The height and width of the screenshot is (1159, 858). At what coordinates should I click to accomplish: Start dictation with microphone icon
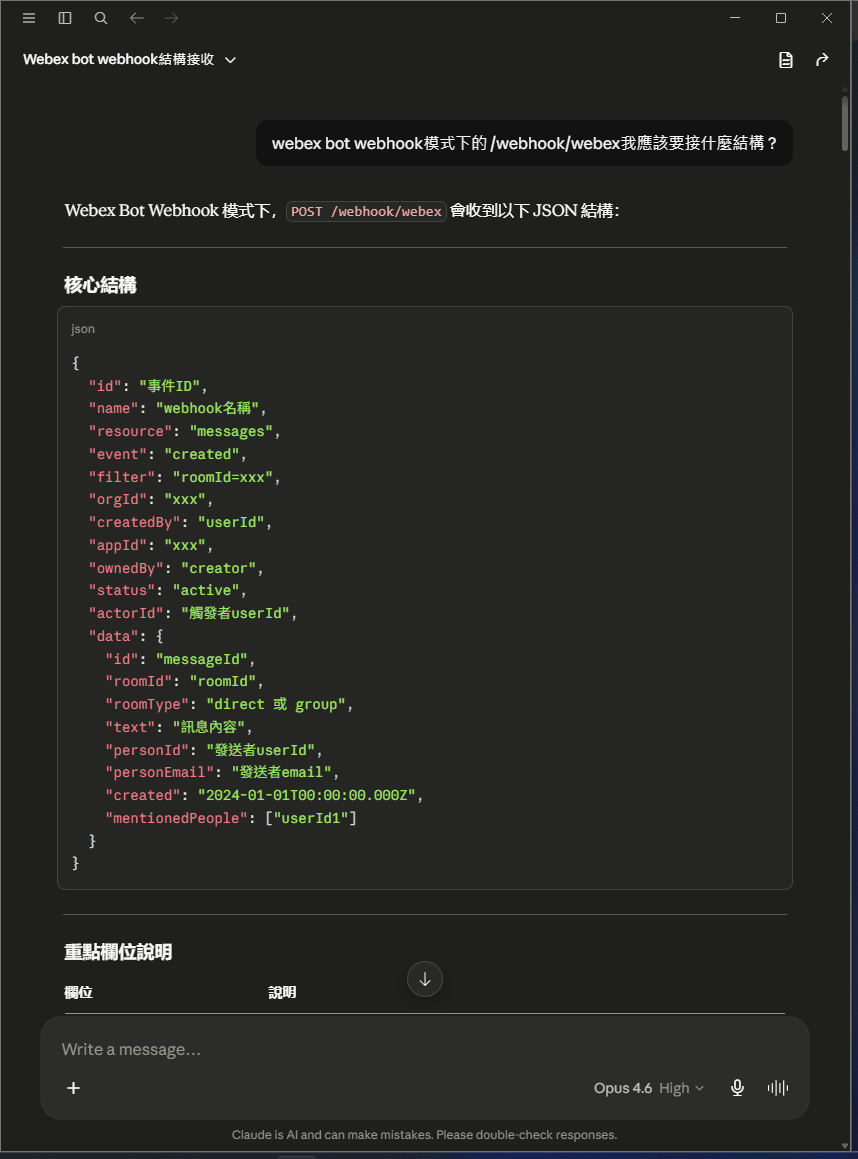(737, 1088)
